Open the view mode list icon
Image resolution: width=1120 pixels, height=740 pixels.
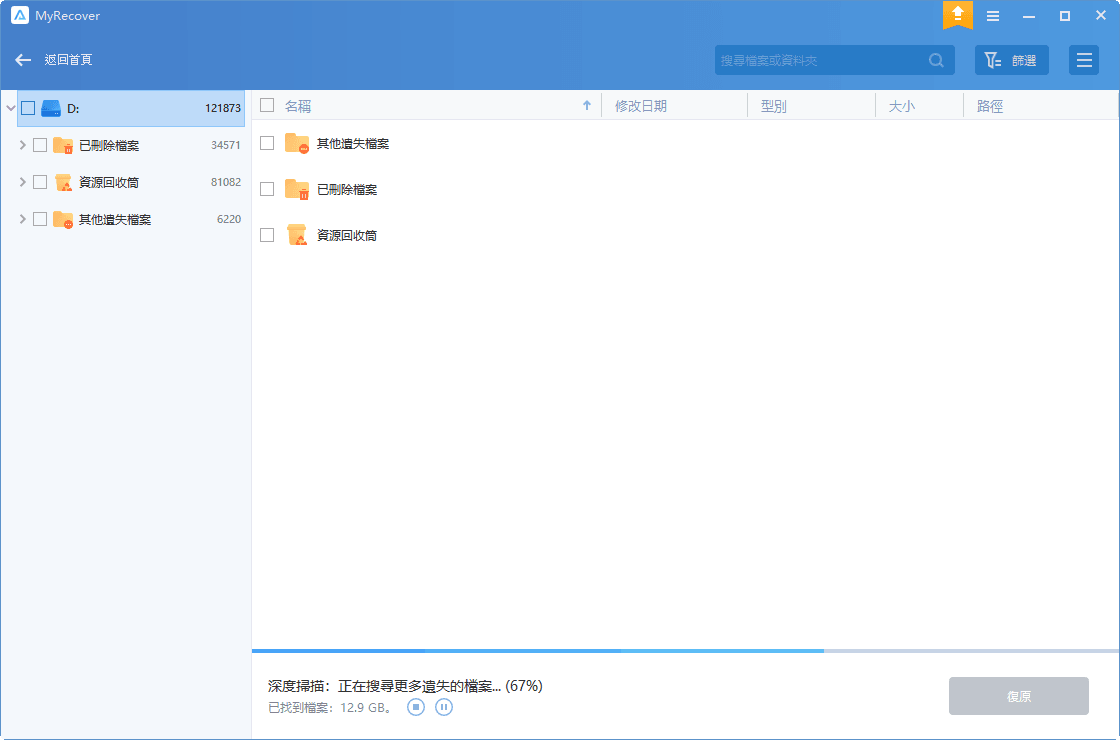click(x=1084, y=60)
